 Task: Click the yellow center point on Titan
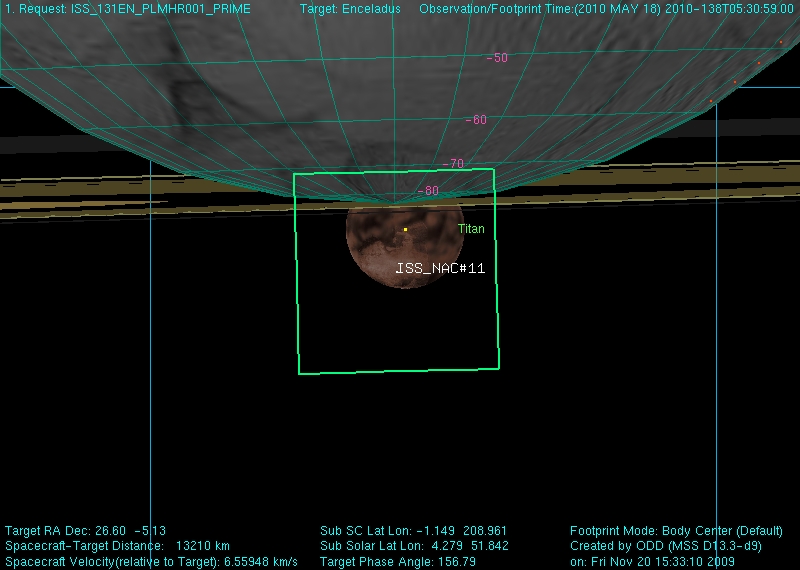pos(406,230)
